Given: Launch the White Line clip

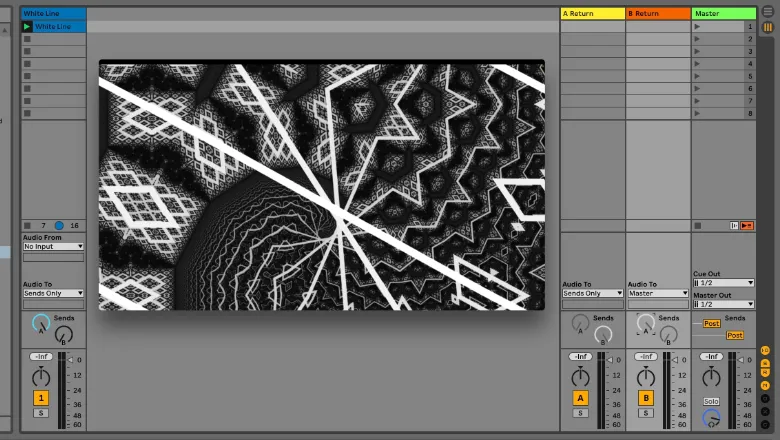Looking at the screenshot, I should [x=27, y=26].
